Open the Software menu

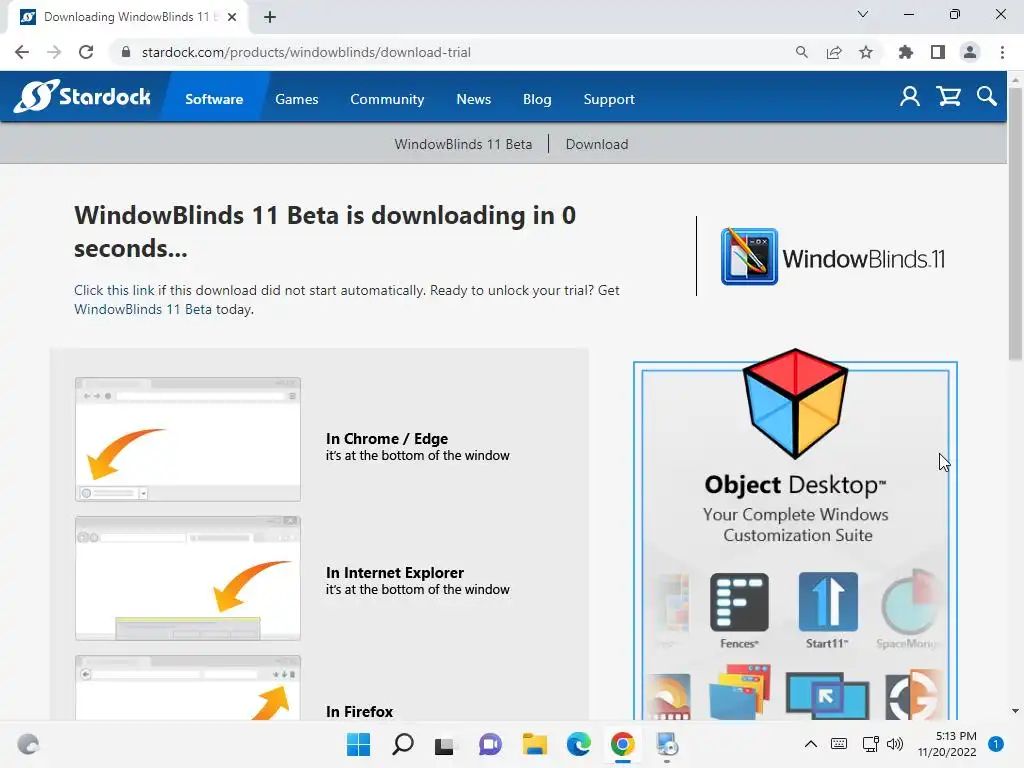pos(214,99)
